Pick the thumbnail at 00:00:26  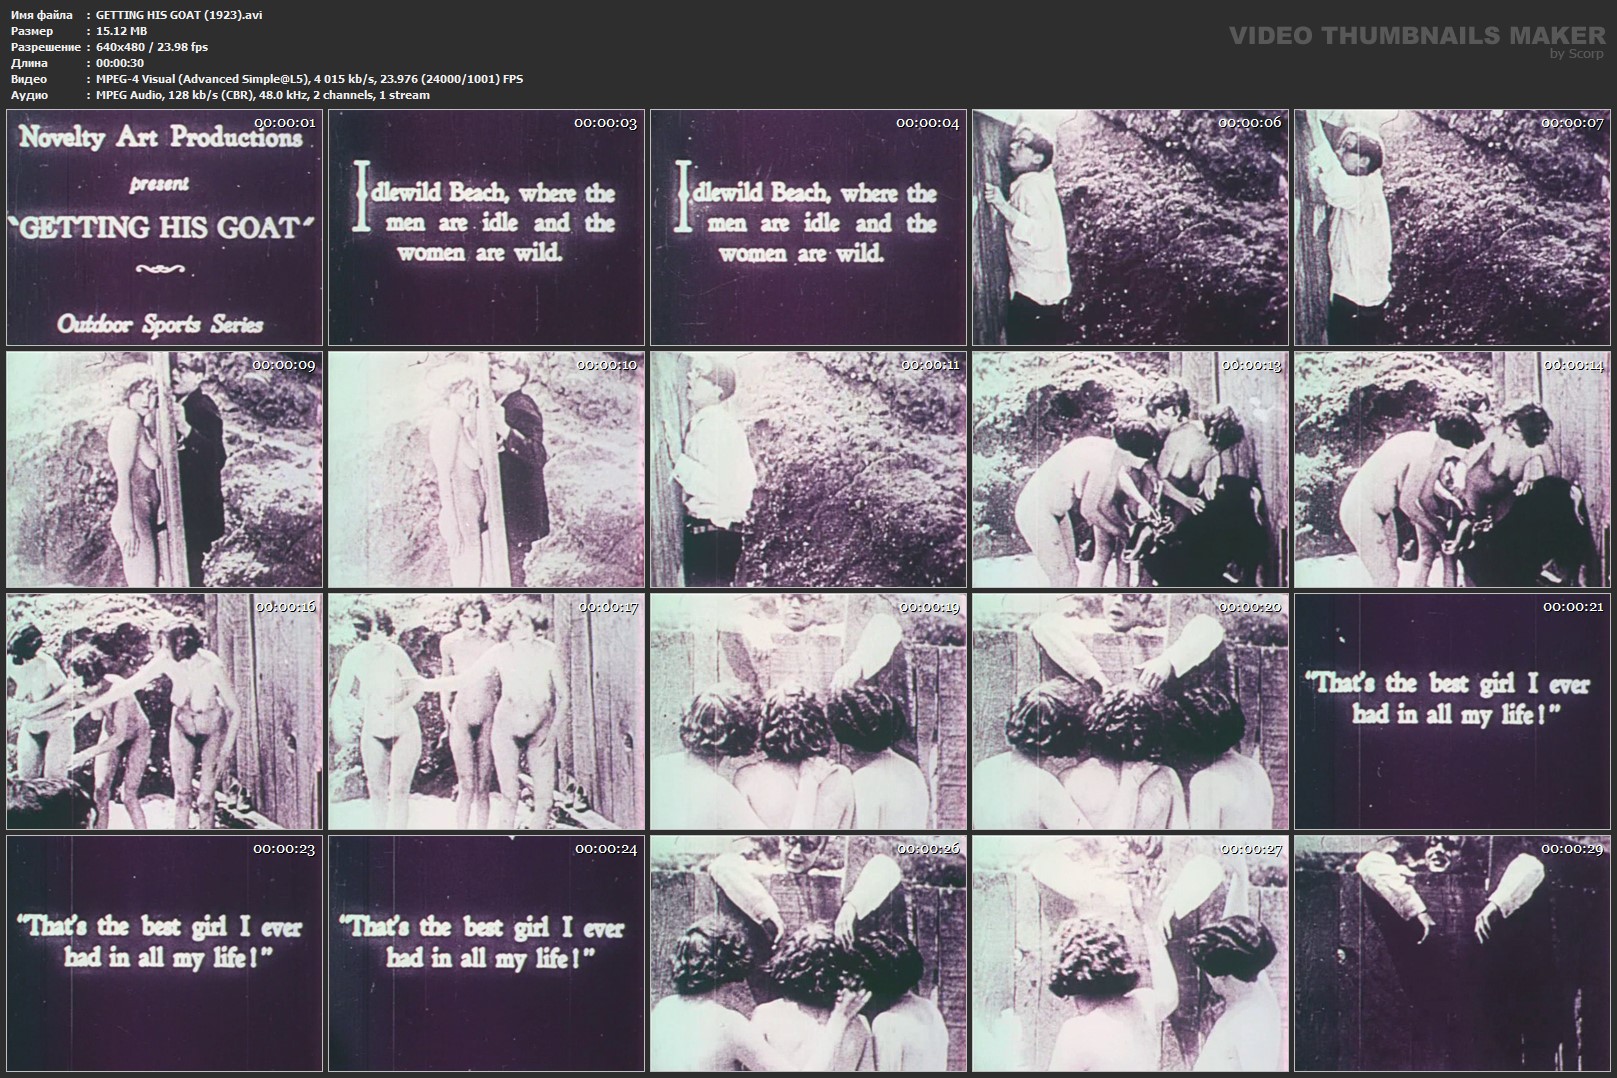click(808, 954)
